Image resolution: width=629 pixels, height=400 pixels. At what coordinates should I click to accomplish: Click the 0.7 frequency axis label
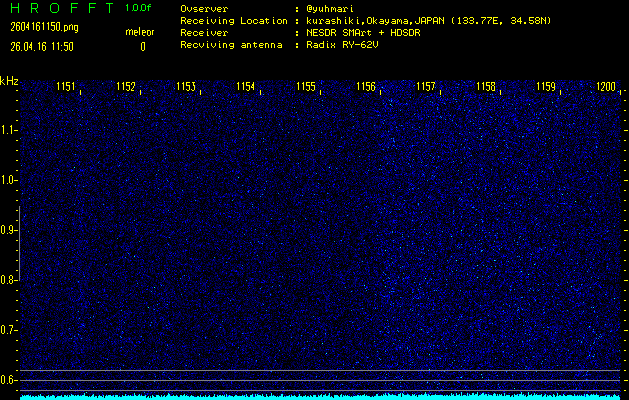pos(9,330)
